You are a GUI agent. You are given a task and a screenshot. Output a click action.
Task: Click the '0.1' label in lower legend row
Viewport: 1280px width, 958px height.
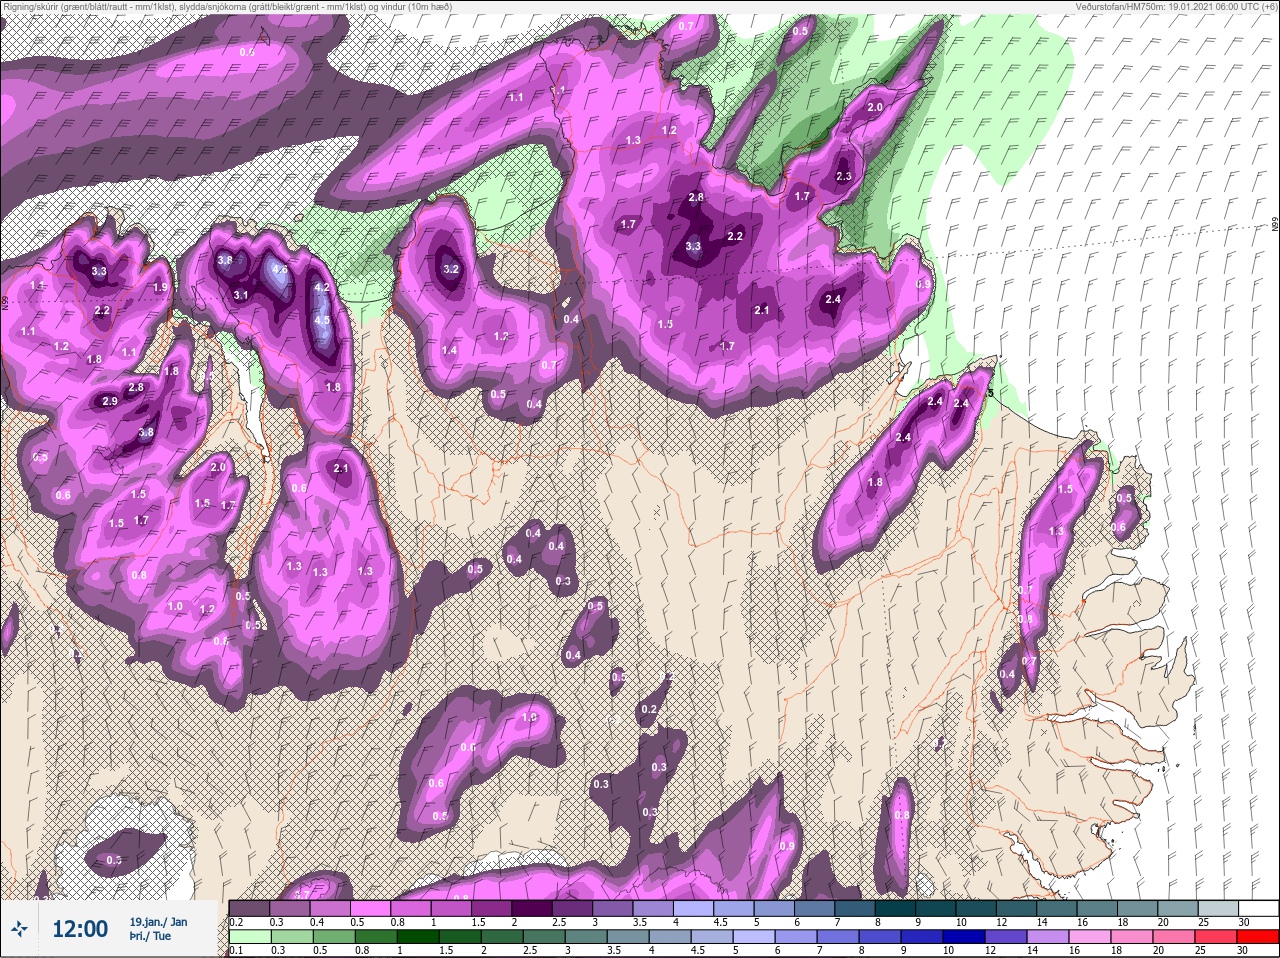click(236, 950)
